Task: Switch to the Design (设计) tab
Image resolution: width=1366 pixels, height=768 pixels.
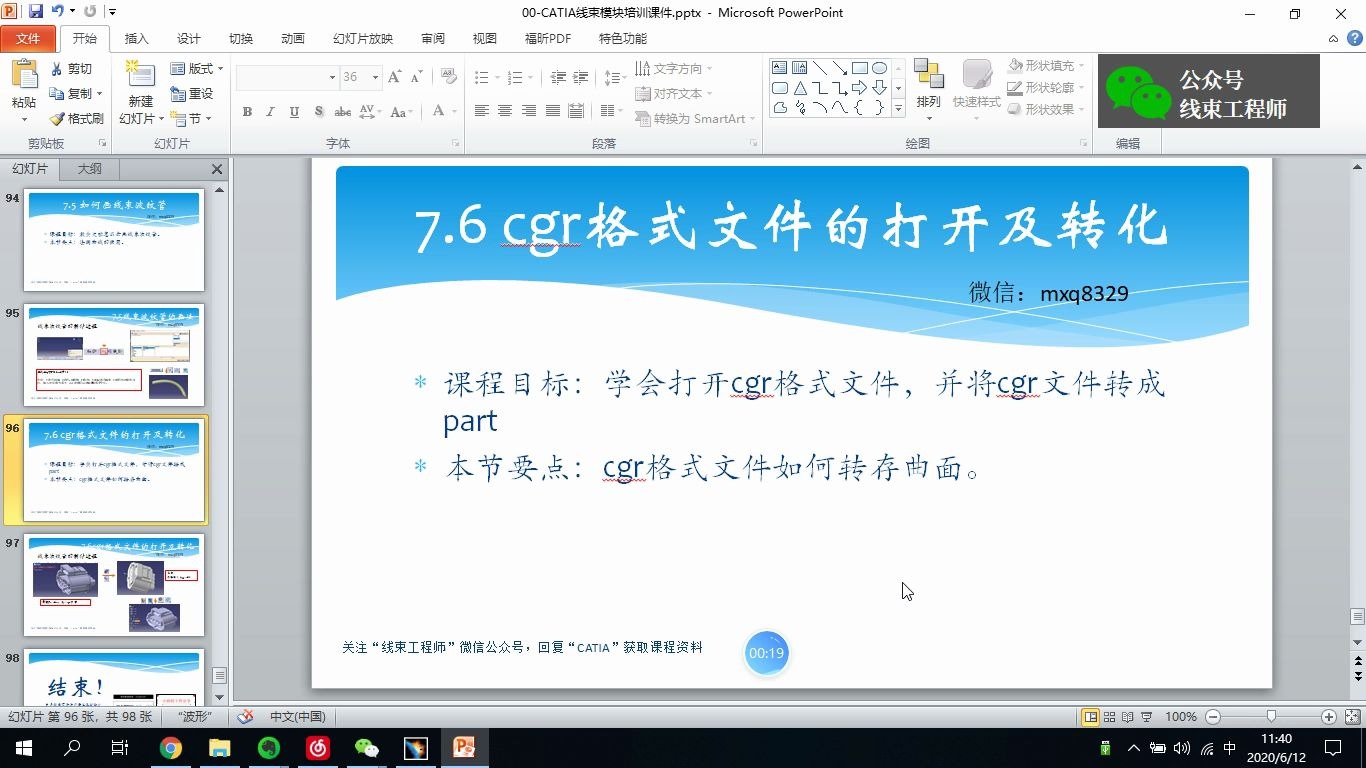Action: [x=189, y=38]
